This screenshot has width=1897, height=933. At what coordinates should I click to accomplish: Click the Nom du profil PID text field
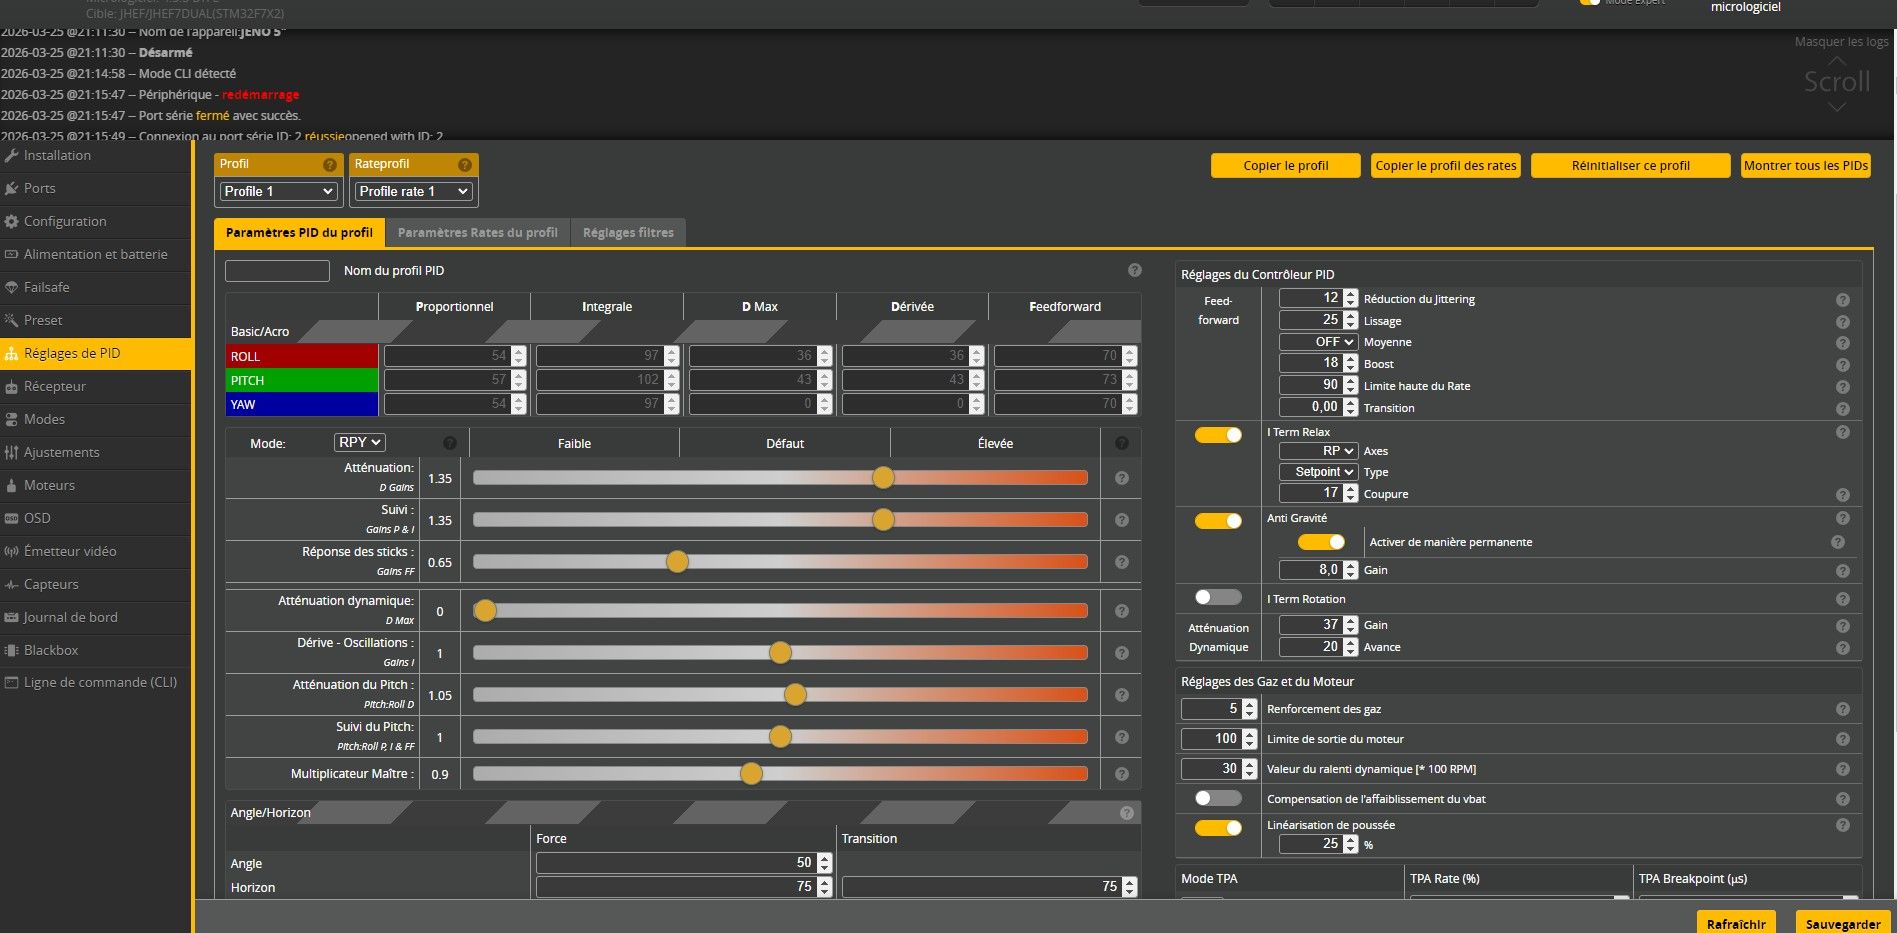coord(277,271)
